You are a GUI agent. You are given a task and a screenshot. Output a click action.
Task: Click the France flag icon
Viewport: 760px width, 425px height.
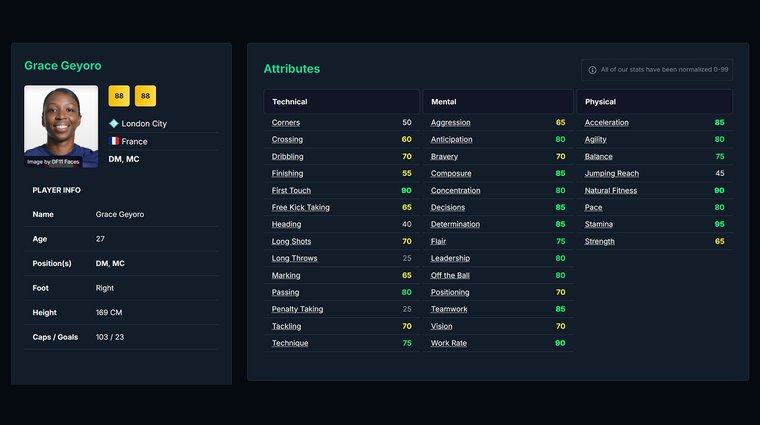point(114,142)
